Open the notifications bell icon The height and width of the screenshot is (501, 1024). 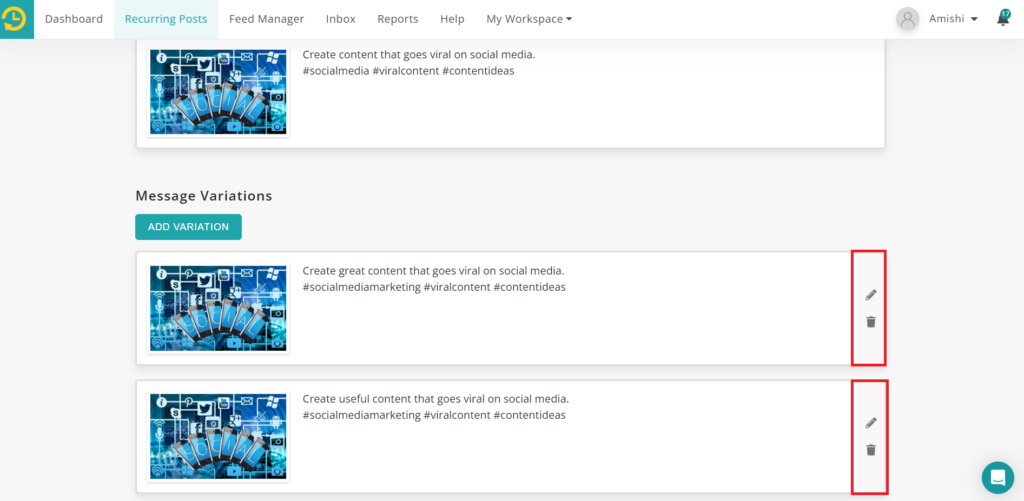tap(1003, 18)
